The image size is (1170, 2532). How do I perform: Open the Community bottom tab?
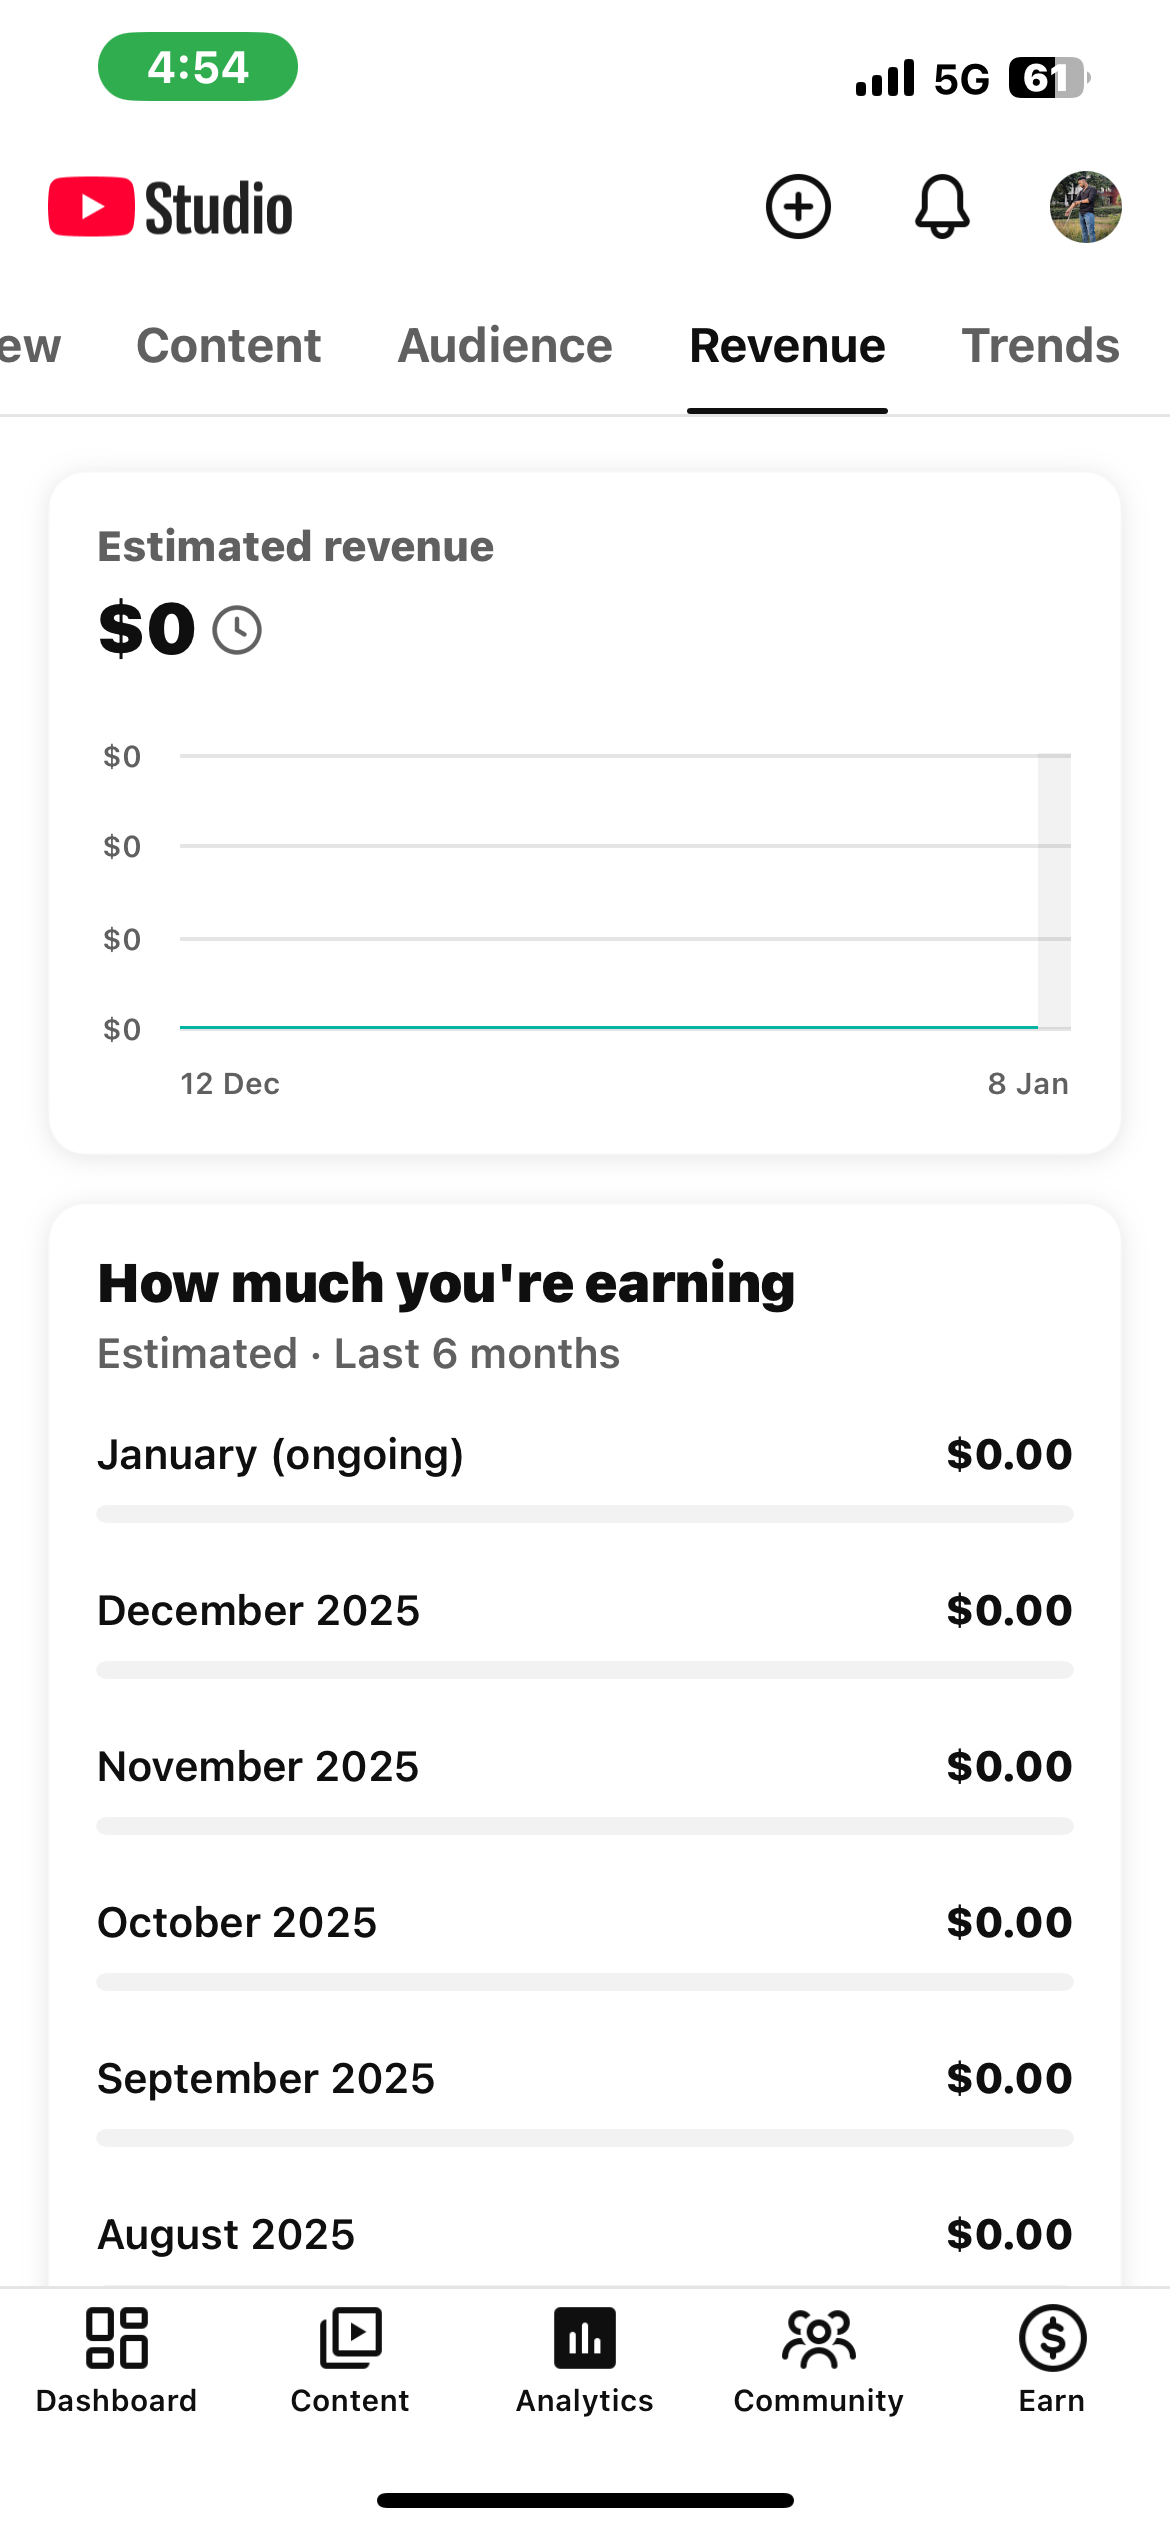(x=818, y=2357)
